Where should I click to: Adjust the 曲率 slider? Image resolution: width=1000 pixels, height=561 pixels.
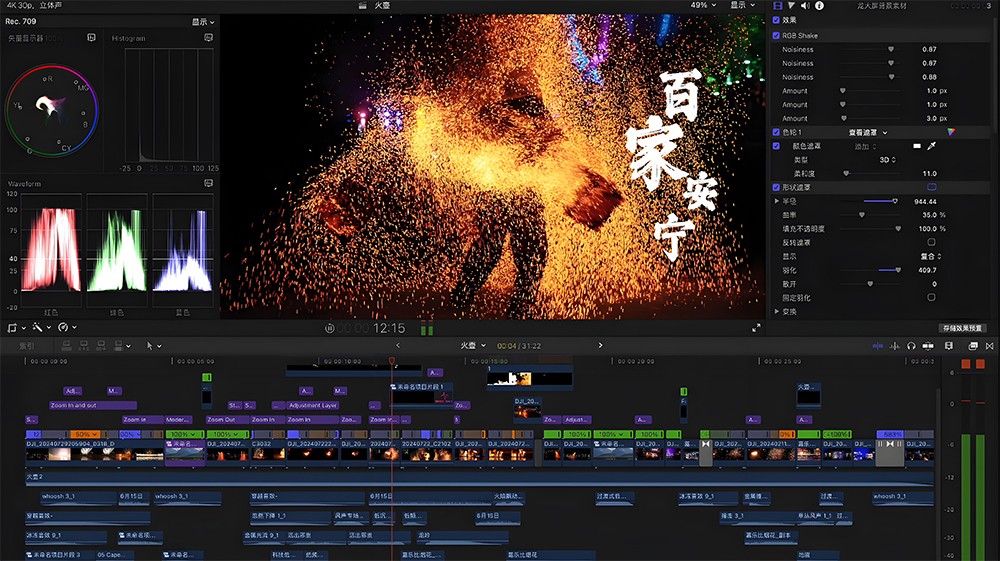(x=870, y=215)
